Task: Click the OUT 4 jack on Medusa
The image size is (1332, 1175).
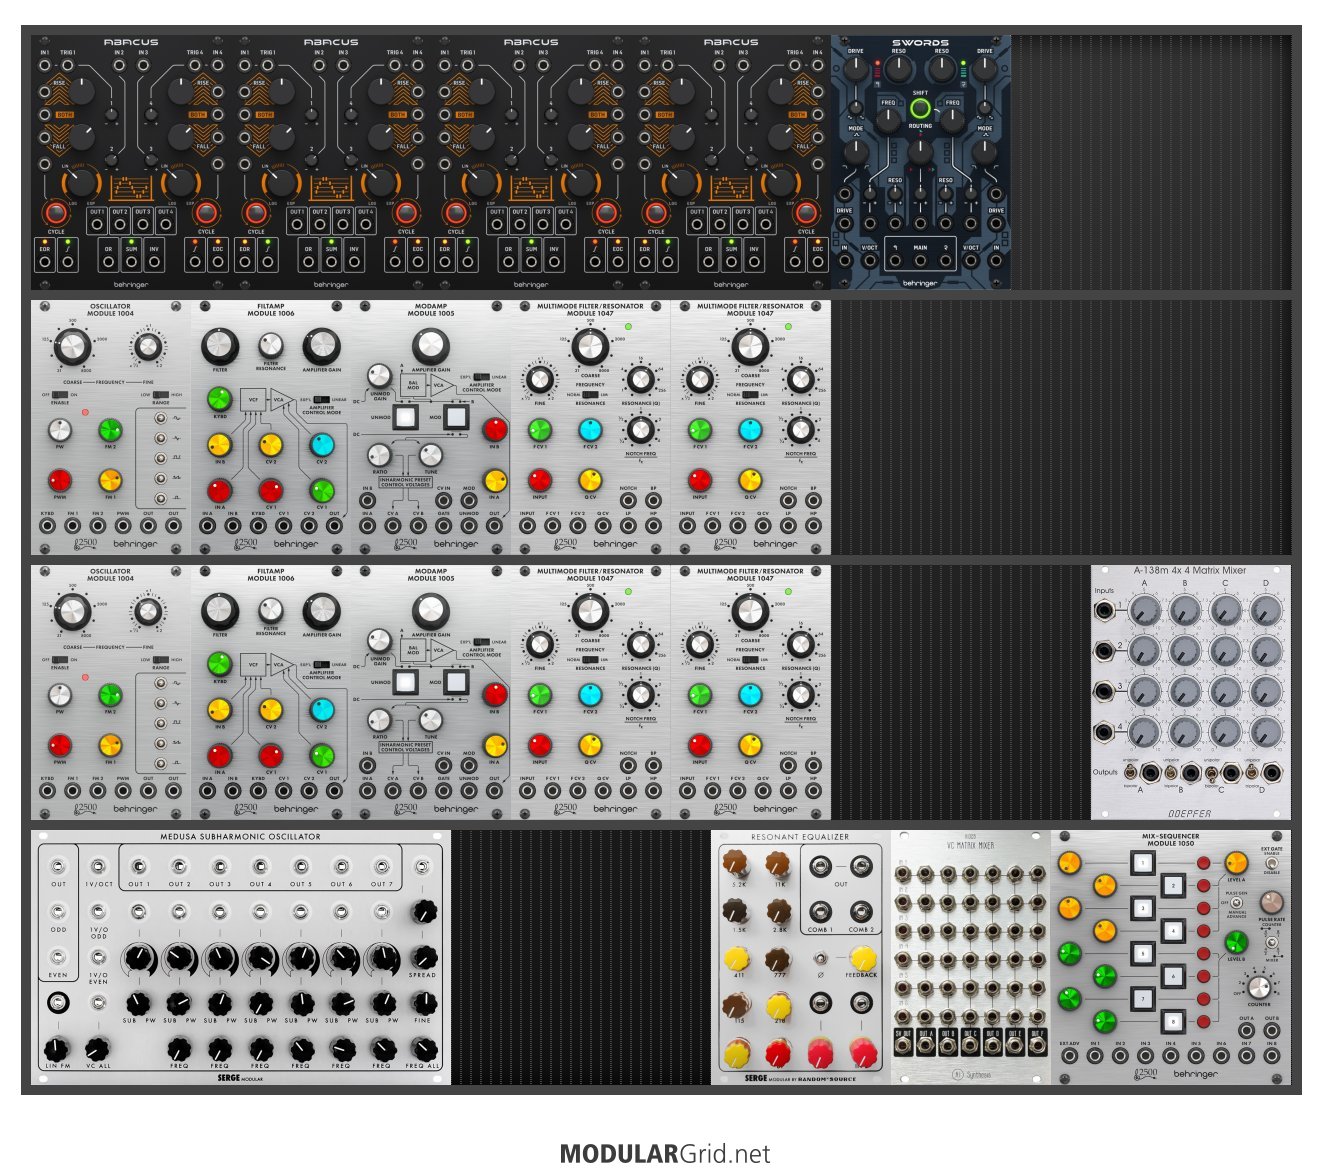Action: coord(260,866)
